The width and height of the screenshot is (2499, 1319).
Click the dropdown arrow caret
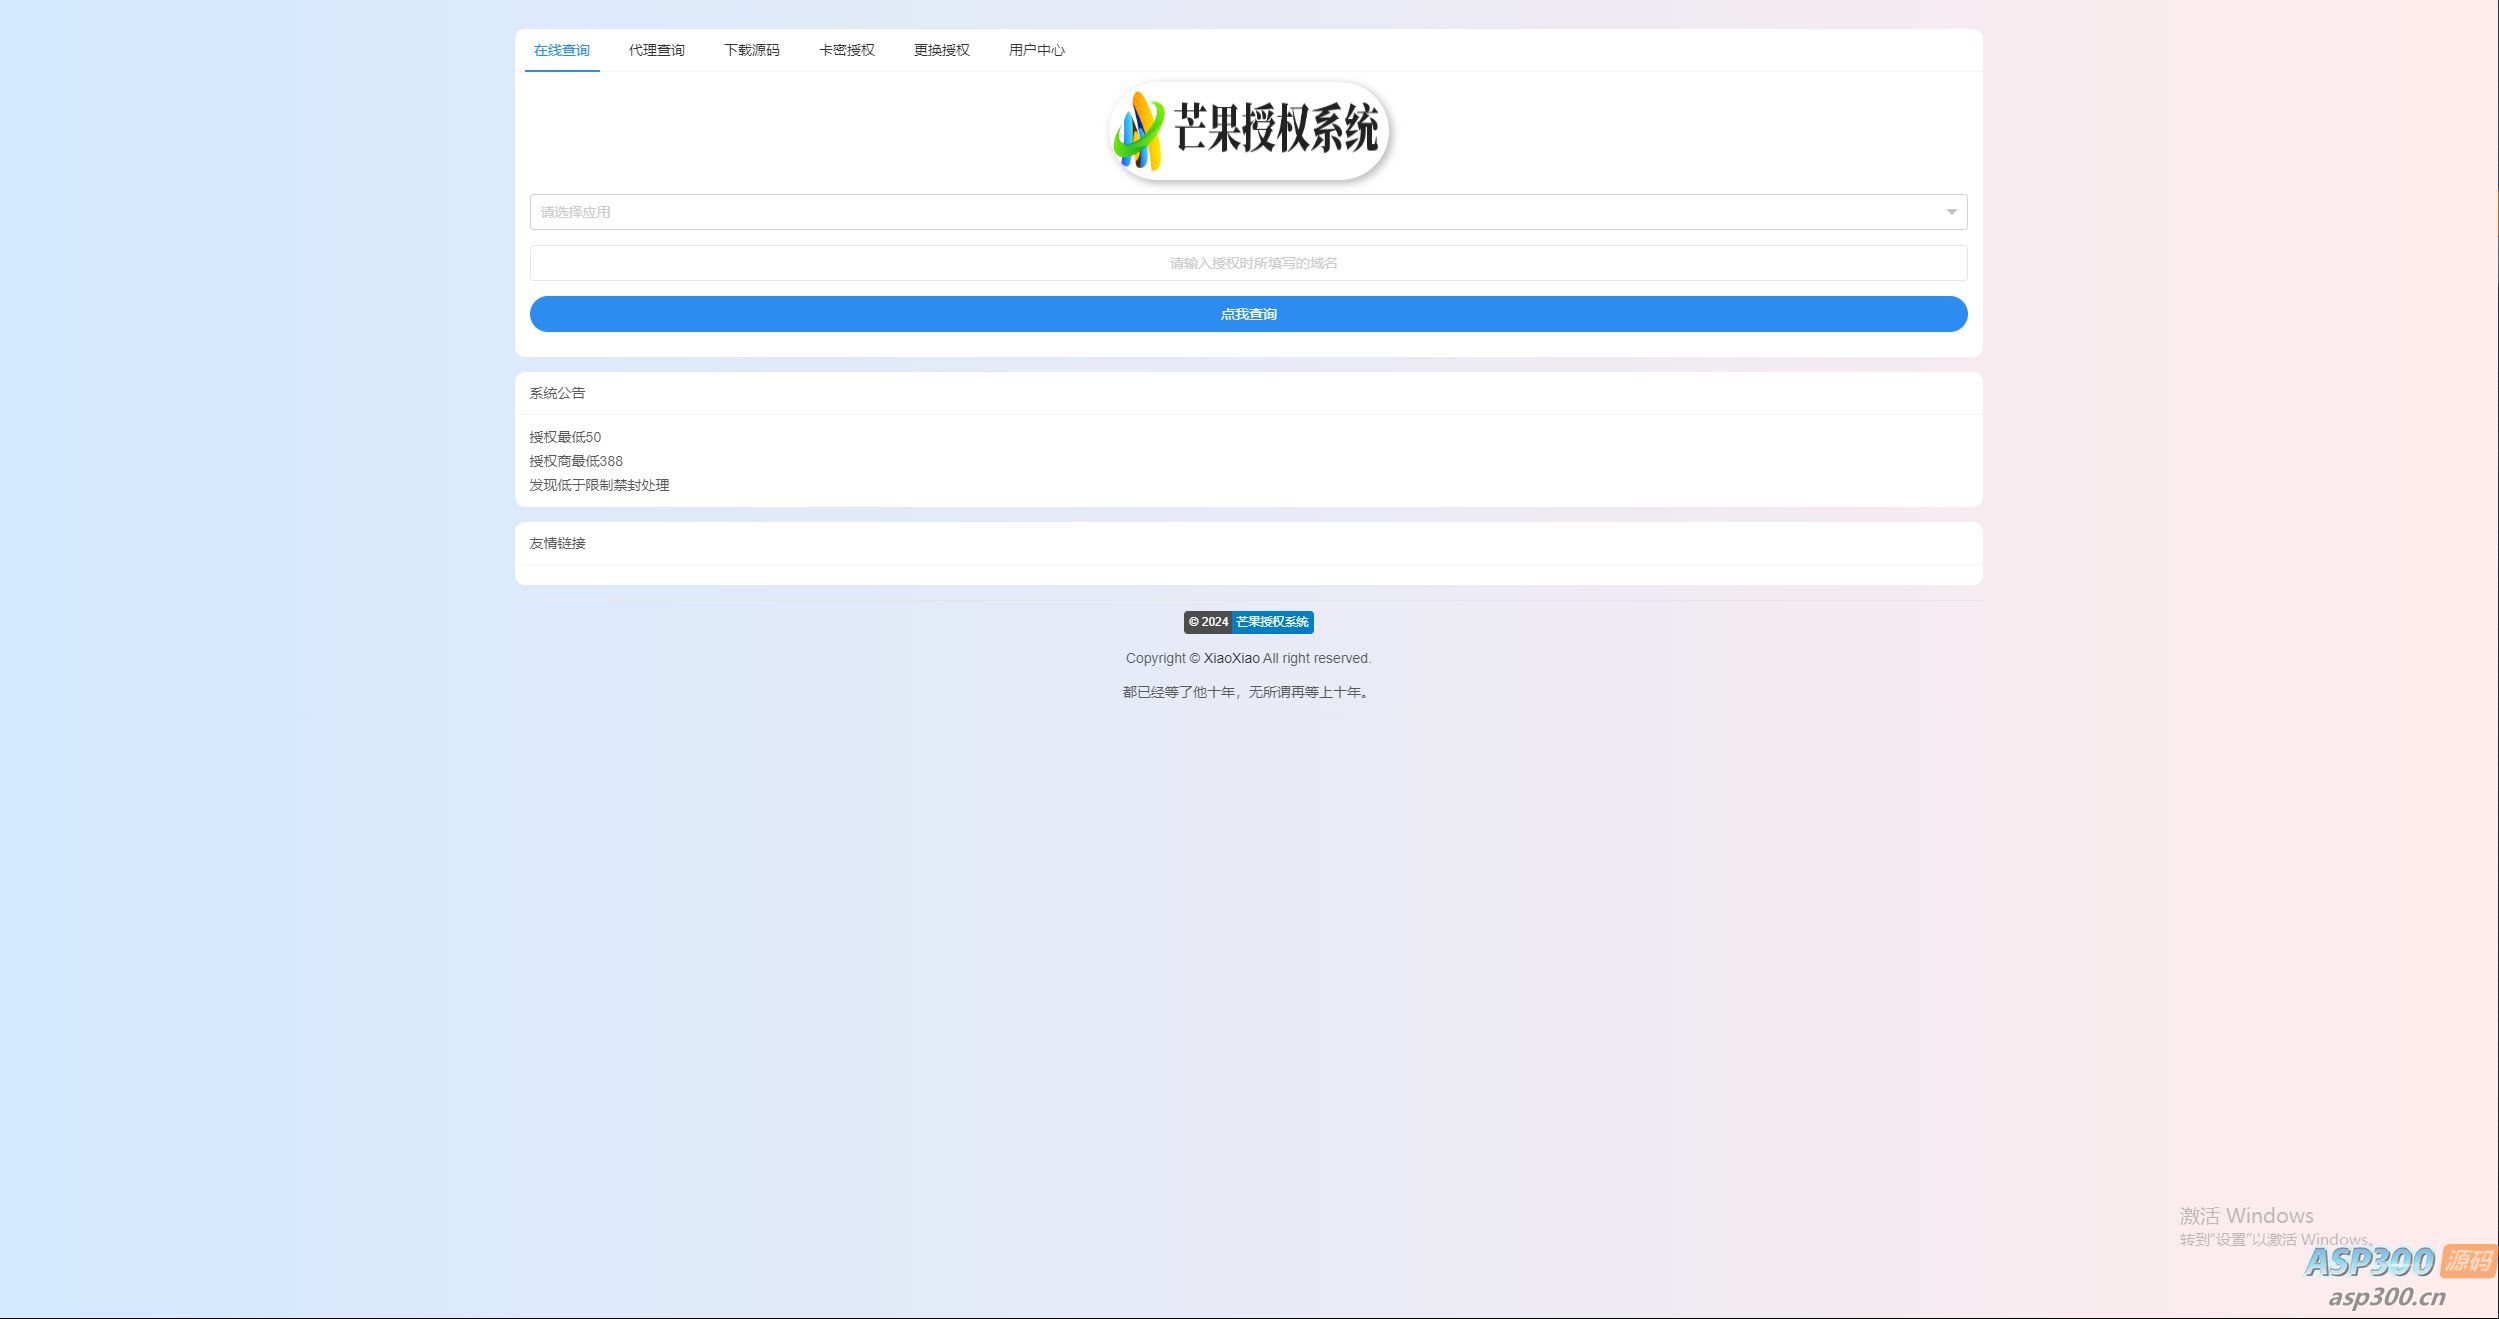1951,212
